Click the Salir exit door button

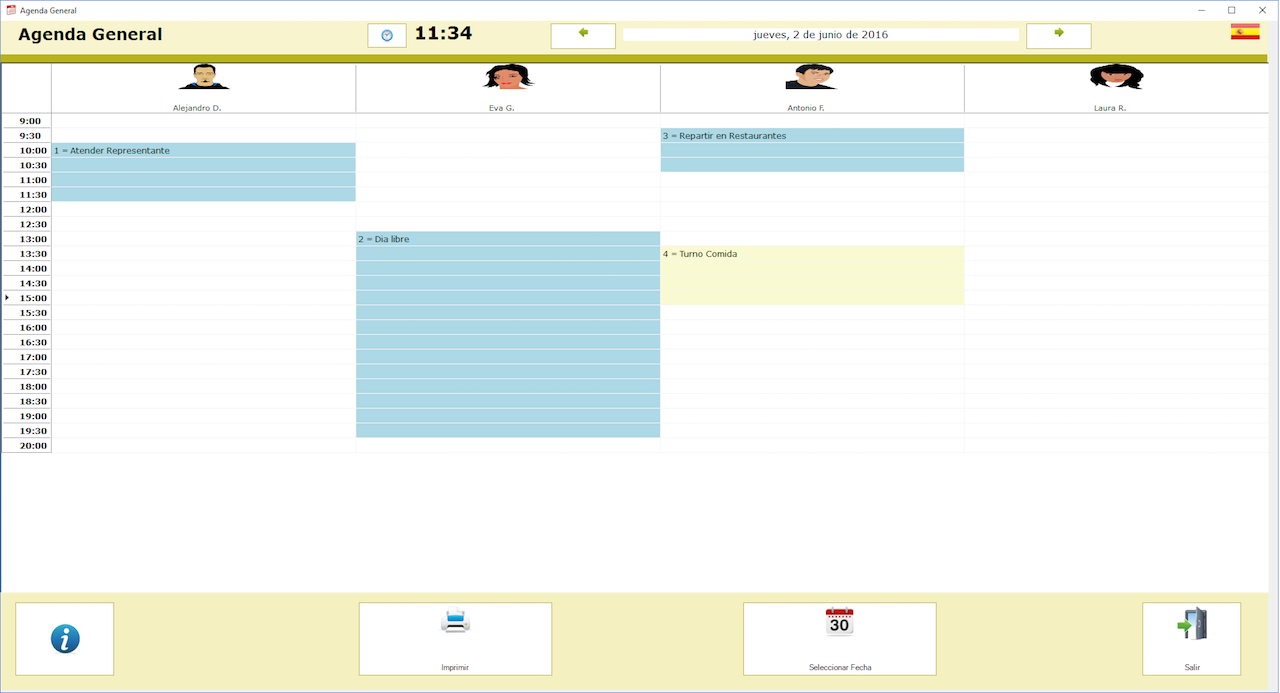coord(1191,639)
